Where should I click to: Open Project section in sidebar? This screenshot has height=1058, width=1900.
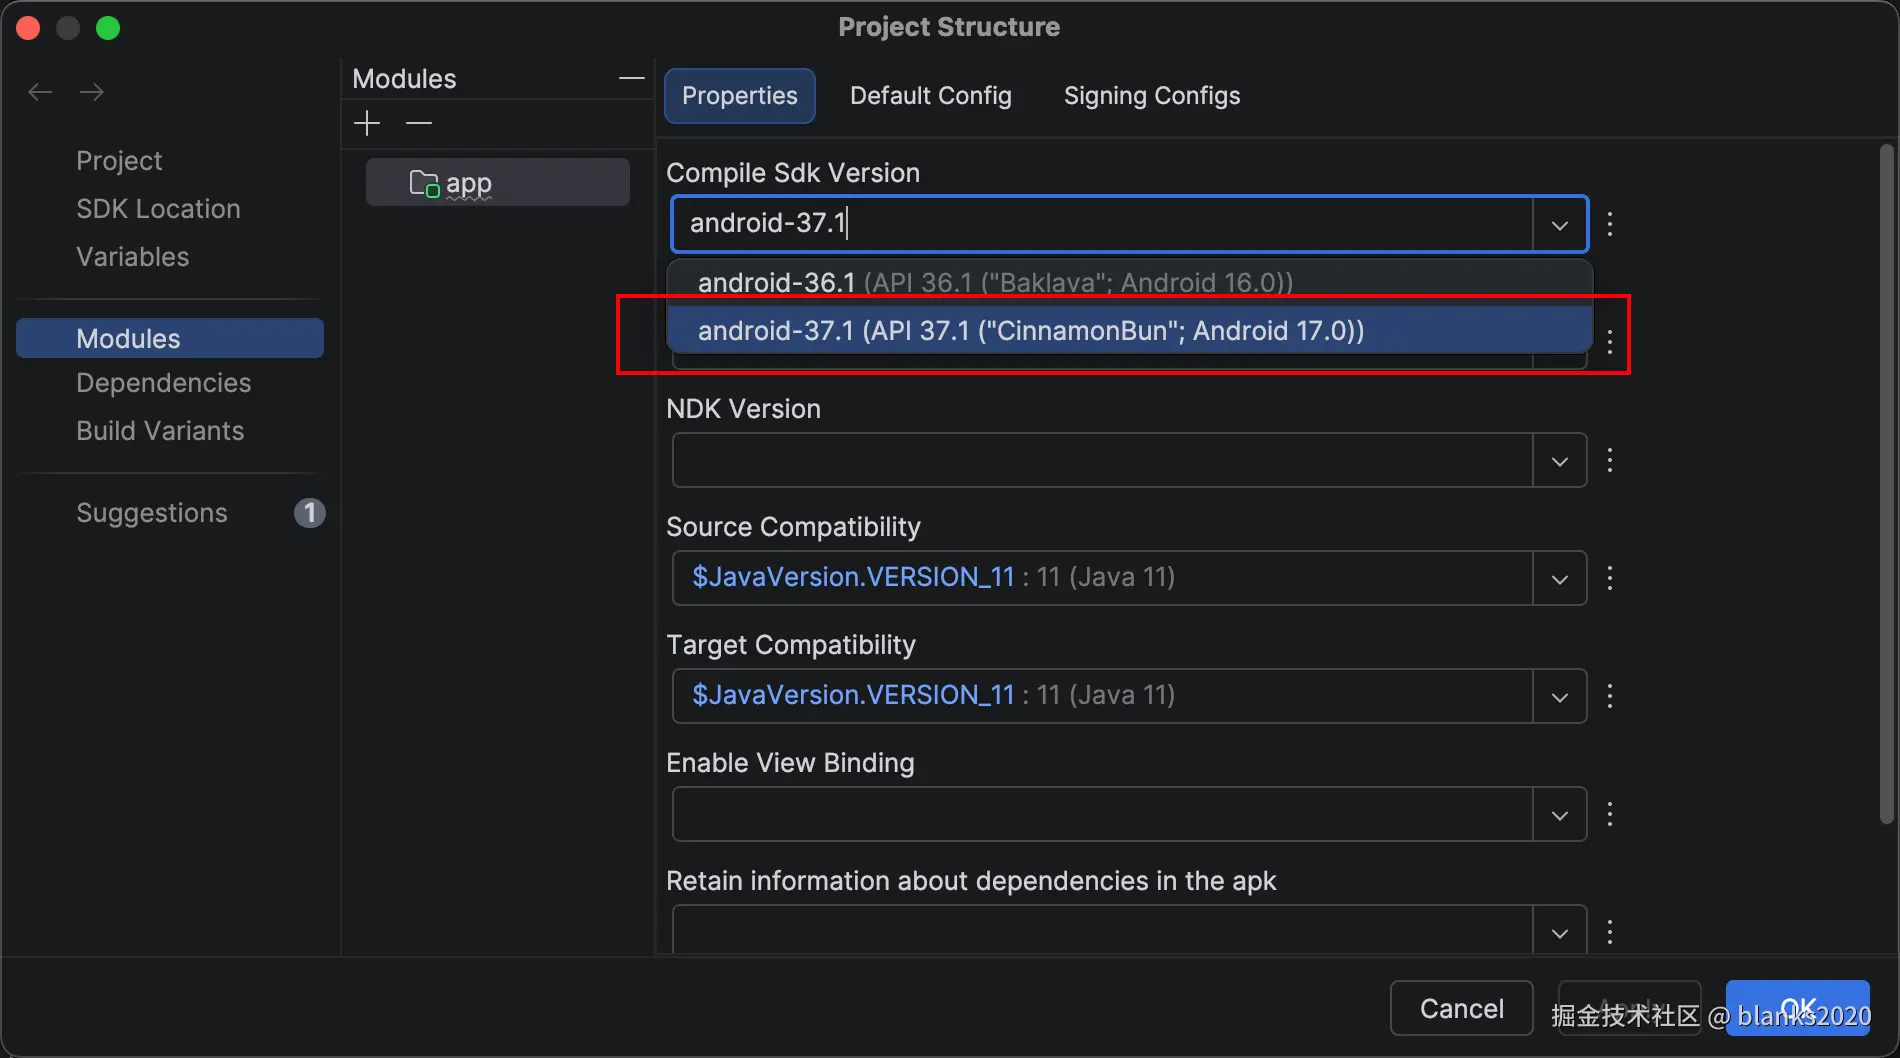coord(119,160)
